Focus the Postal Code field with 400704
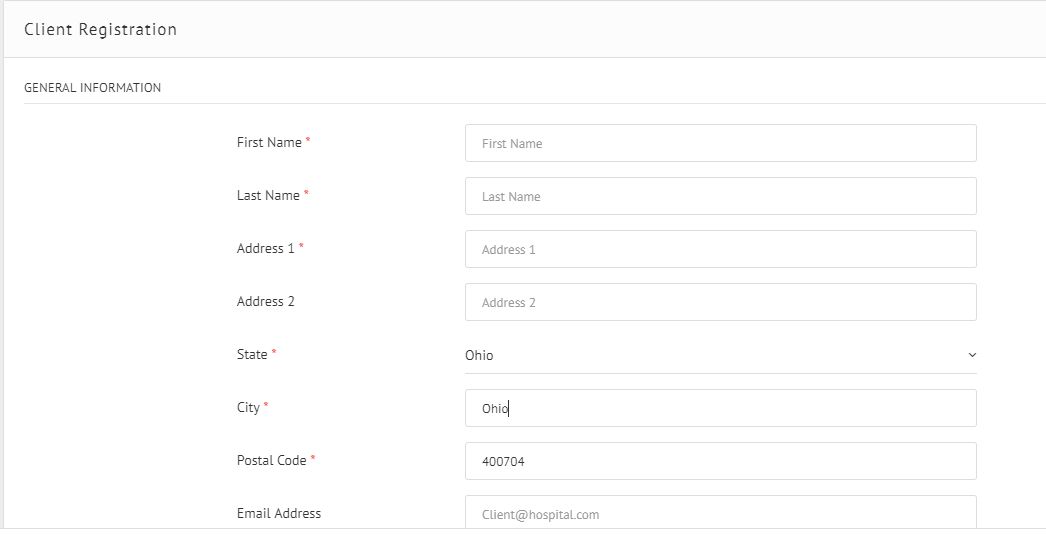Viewport: 1046px width, 535px height. point(720,461)
